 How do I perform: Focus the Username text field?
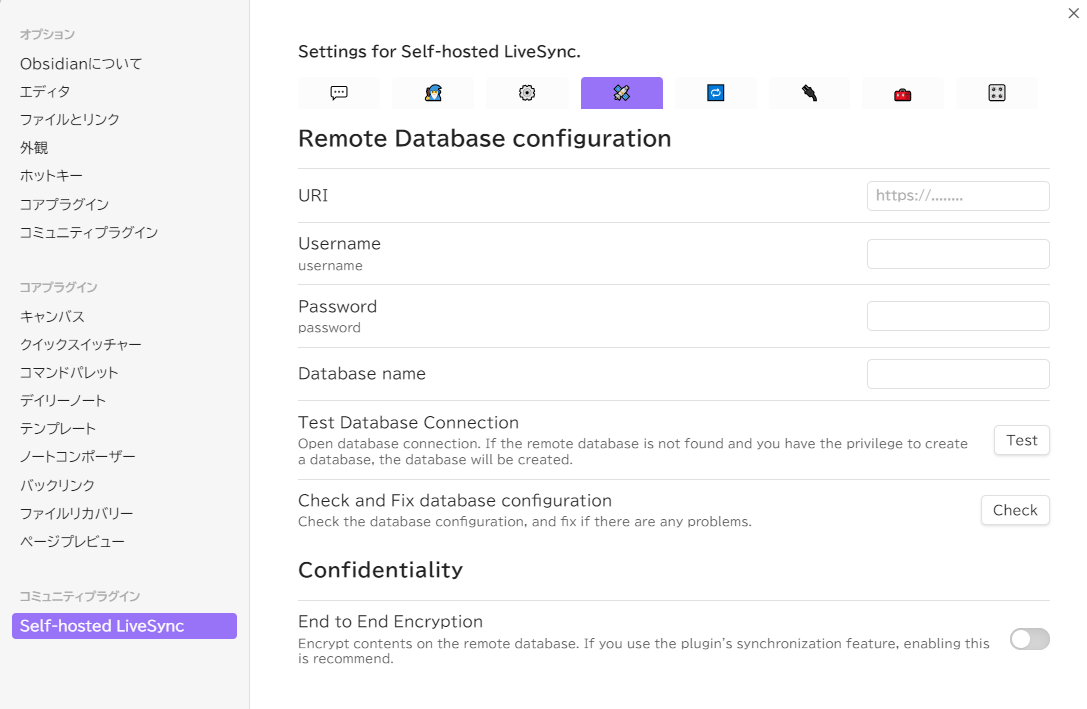point(957,254)
